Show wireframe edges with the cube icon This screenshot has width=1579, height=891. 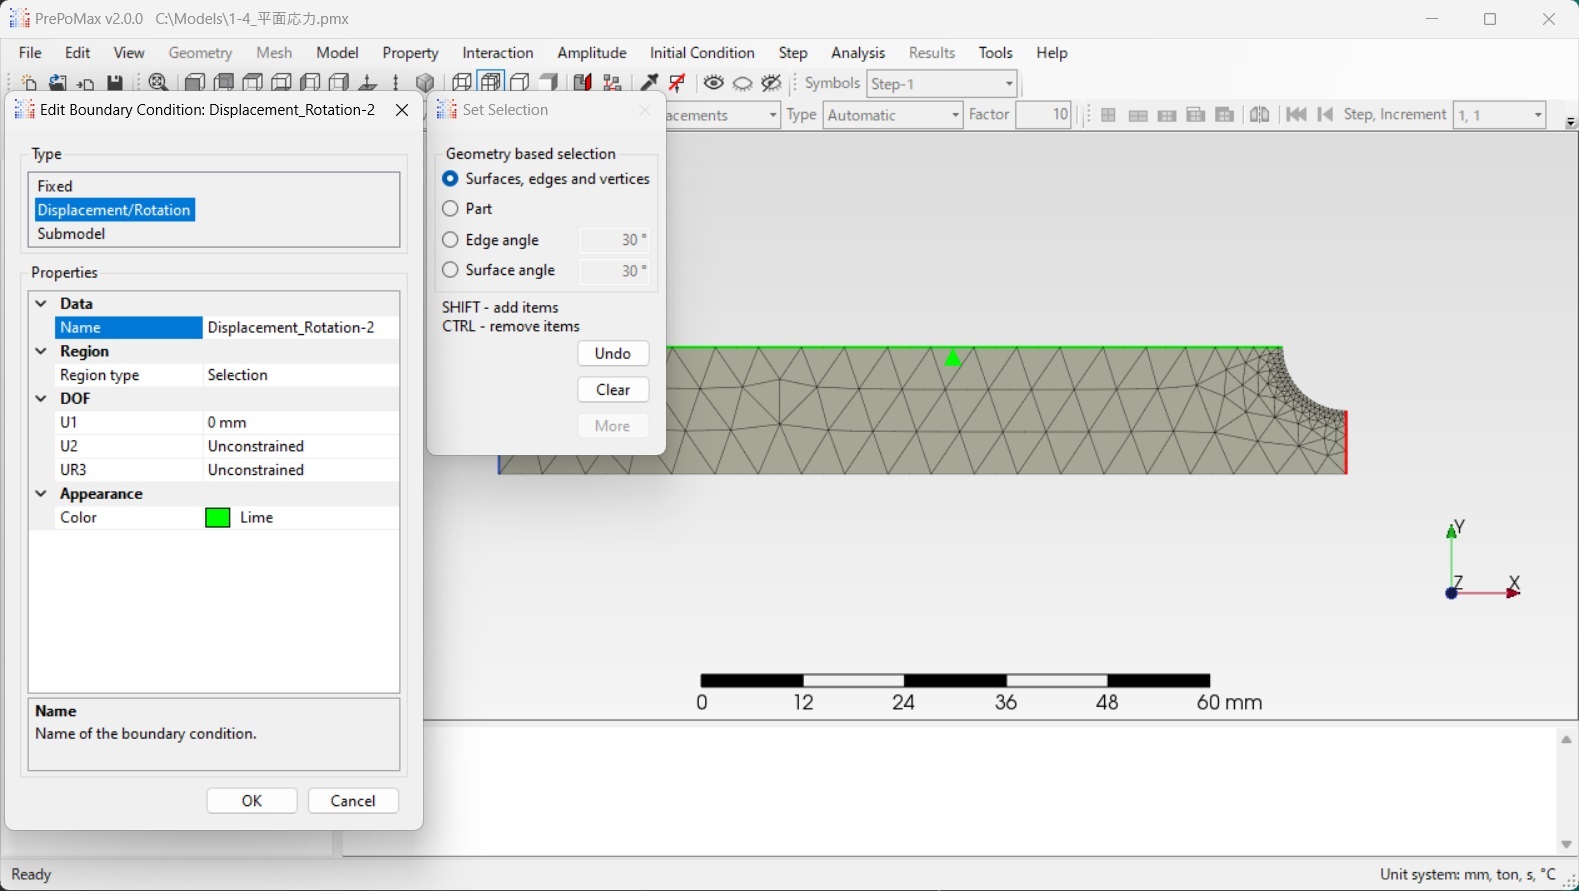click(461, 83)
